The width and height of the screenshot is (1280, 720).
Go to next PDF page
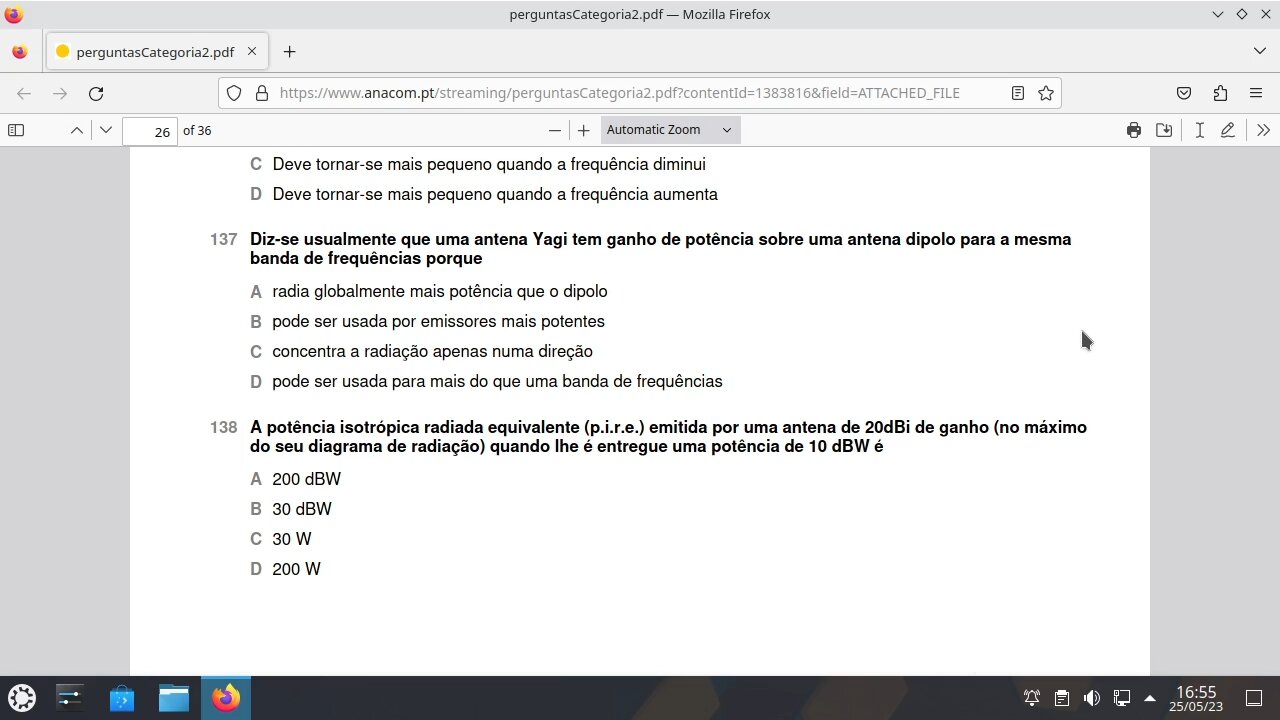click(106, 130)
